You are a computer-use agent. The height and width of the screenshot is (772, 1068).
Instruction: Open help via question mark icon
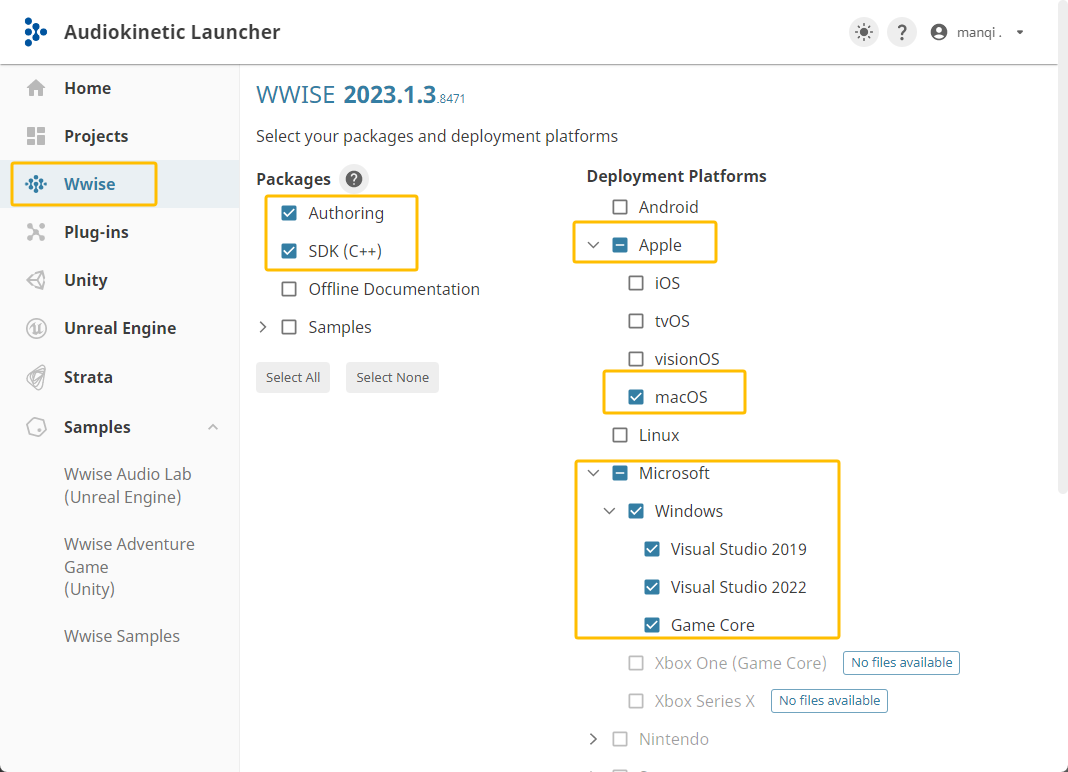point(901,32)
